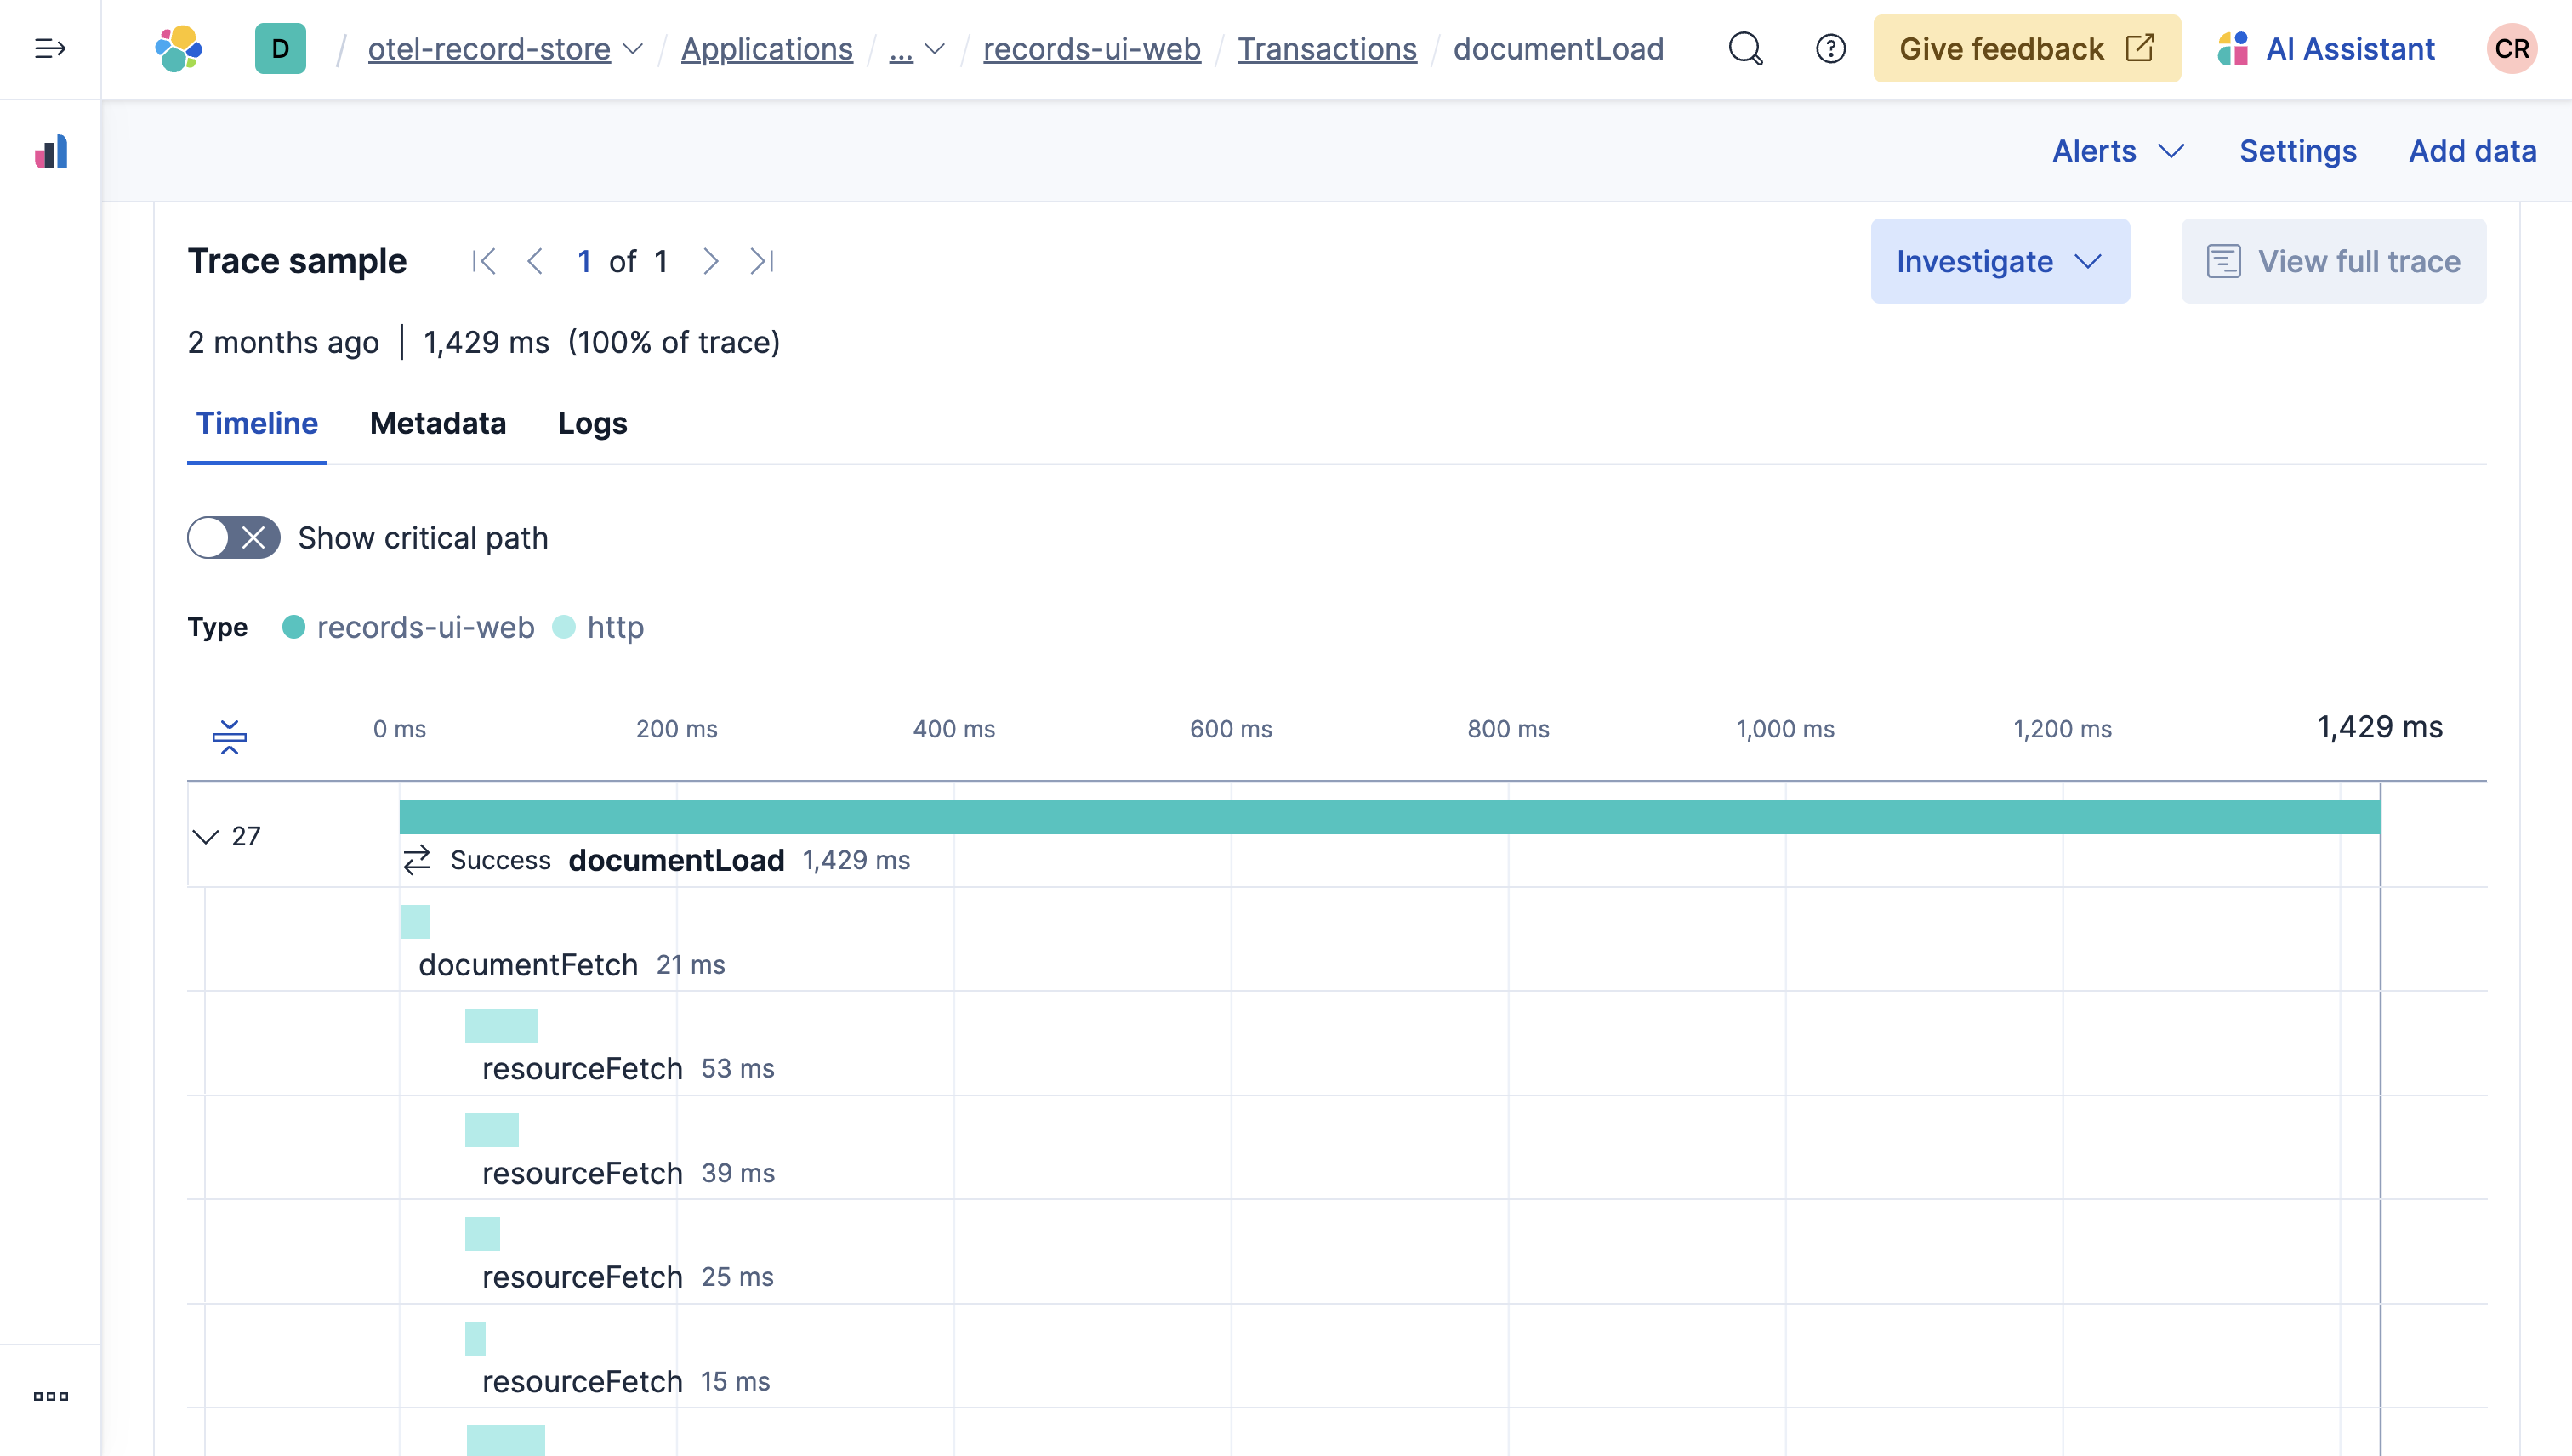Viewport: 2572px width, 1456px height.
Task: Open the help menu icon
Action: click(x=1830, y=48)
